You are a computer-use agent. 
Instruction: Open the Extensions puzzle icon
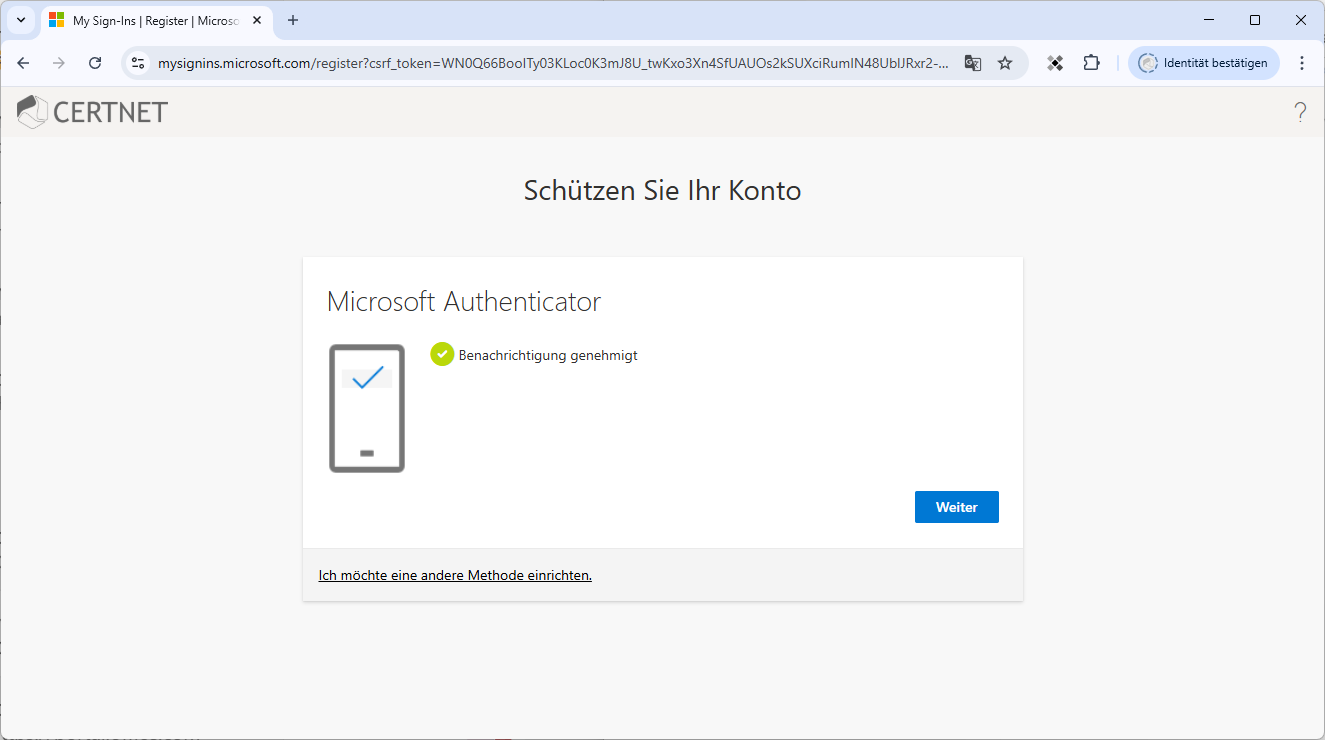pos(1091,63)
